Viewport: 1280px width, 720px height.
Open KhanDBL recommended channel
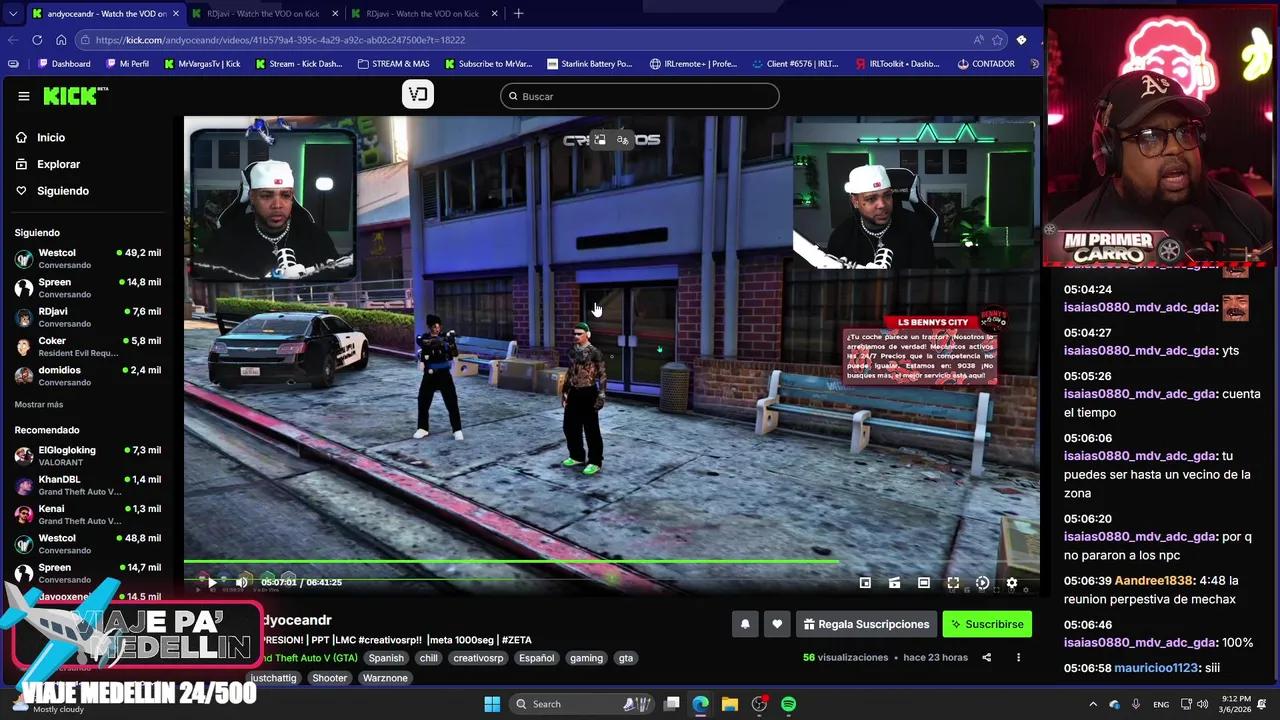coord(88,485)
